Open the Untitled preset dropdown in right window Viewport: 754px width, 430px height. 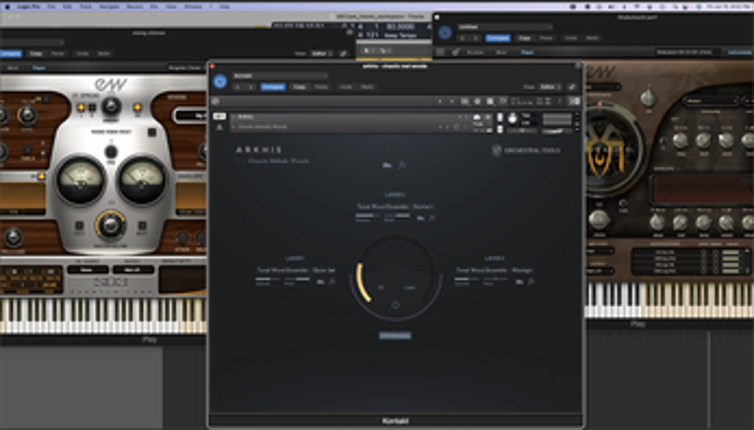click(504, 27)
